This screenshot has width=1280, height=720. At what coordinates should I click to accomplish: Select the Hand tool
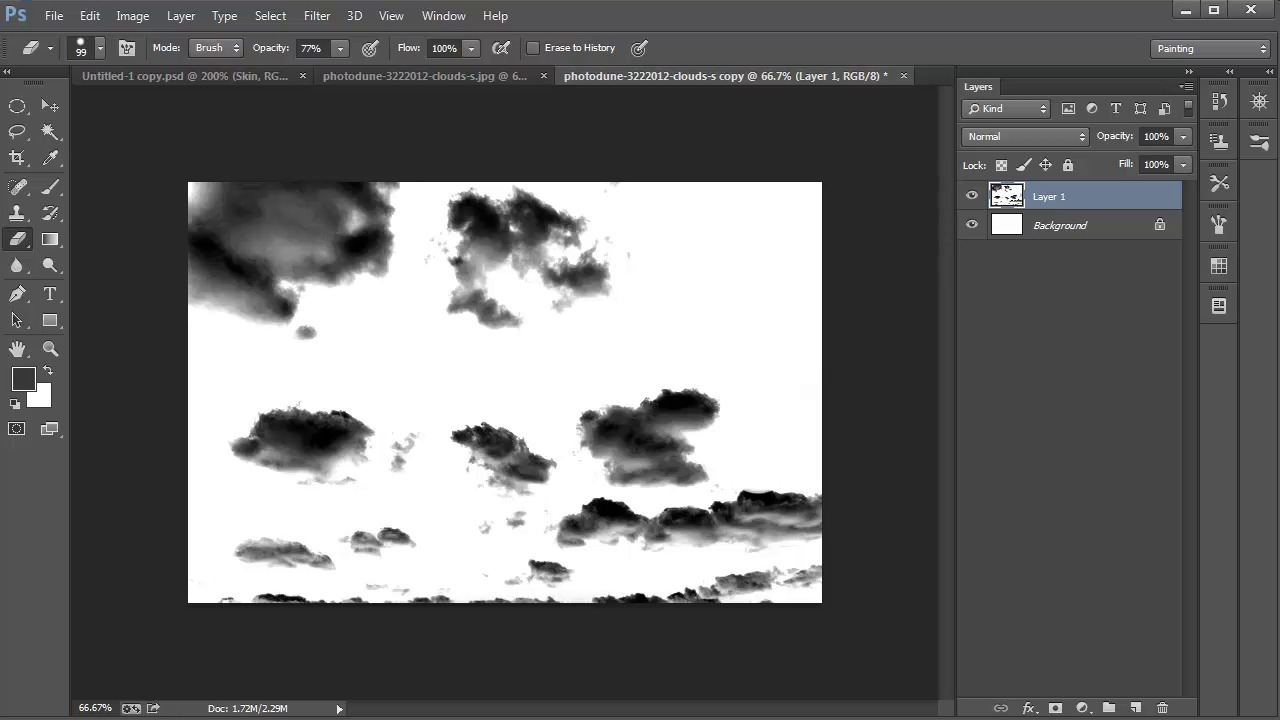[x=17, y=349]
